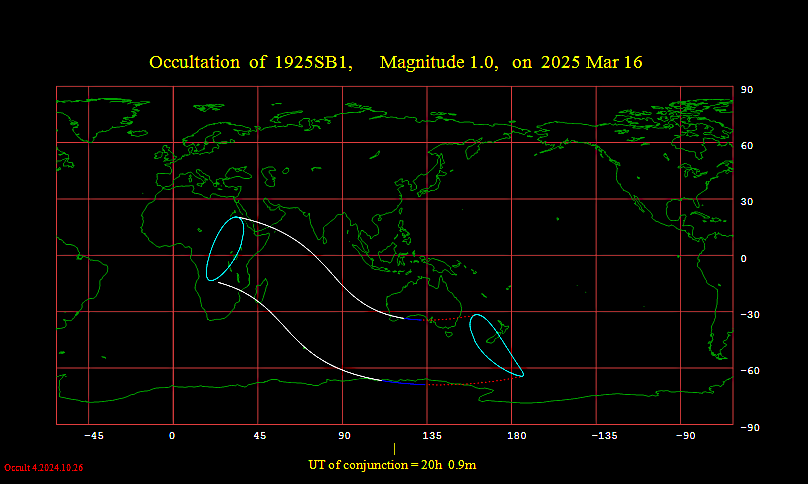Click the -135 longitude label

click(x=603, y=436)
